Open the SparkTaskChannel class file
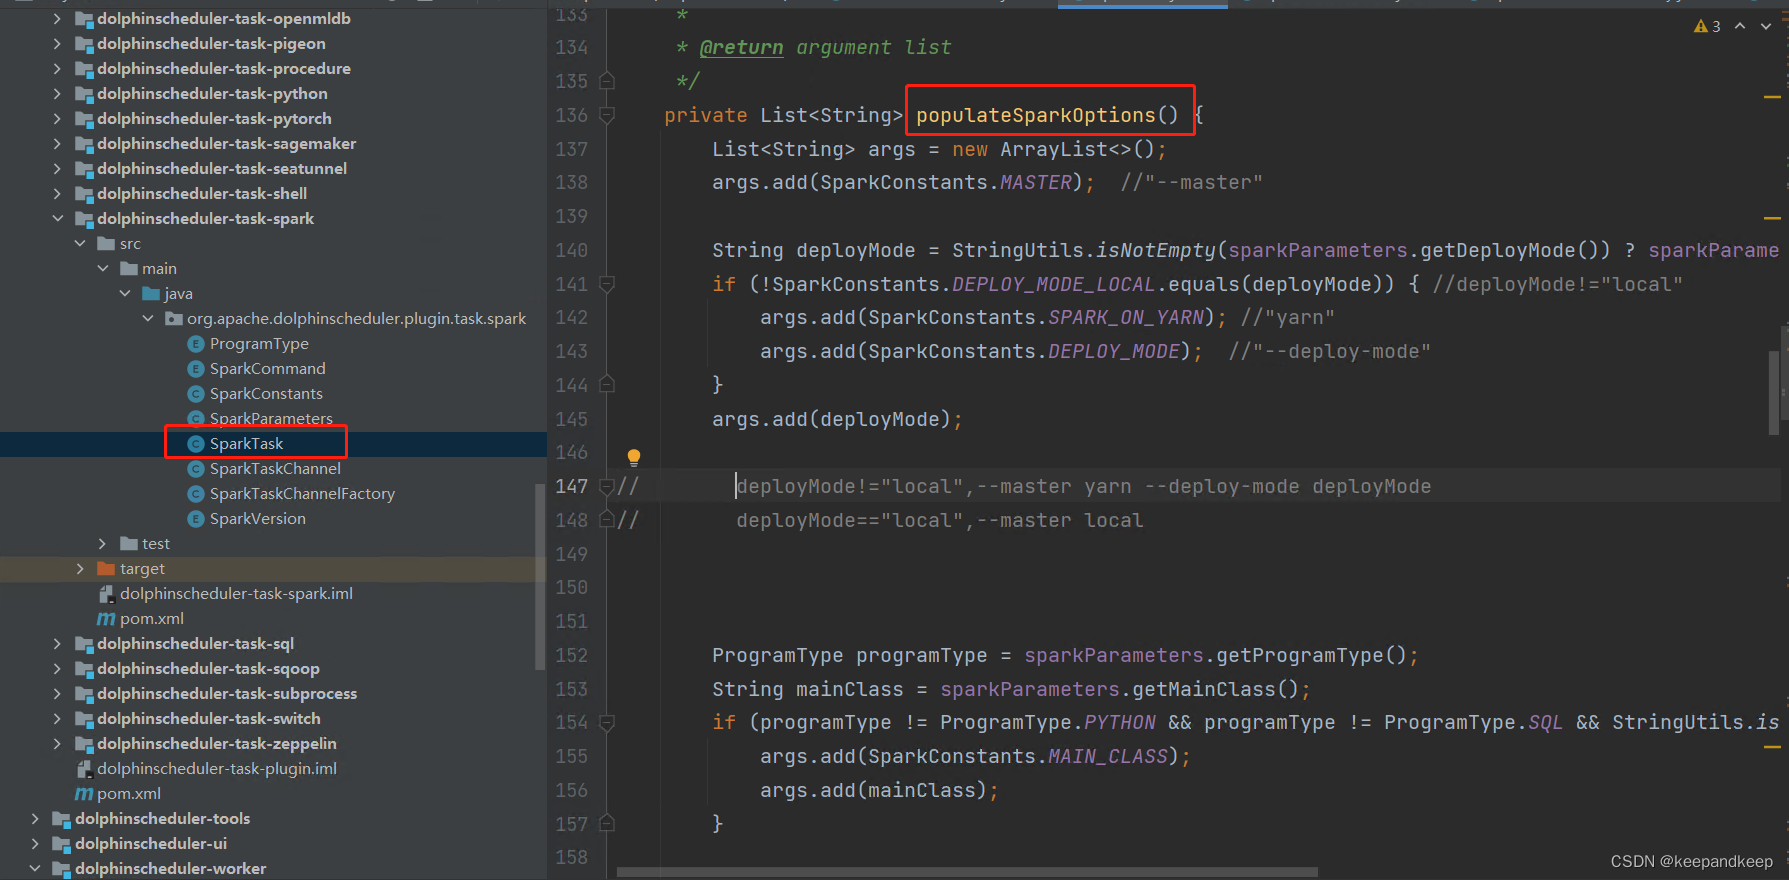 click(x=275, y=469)
